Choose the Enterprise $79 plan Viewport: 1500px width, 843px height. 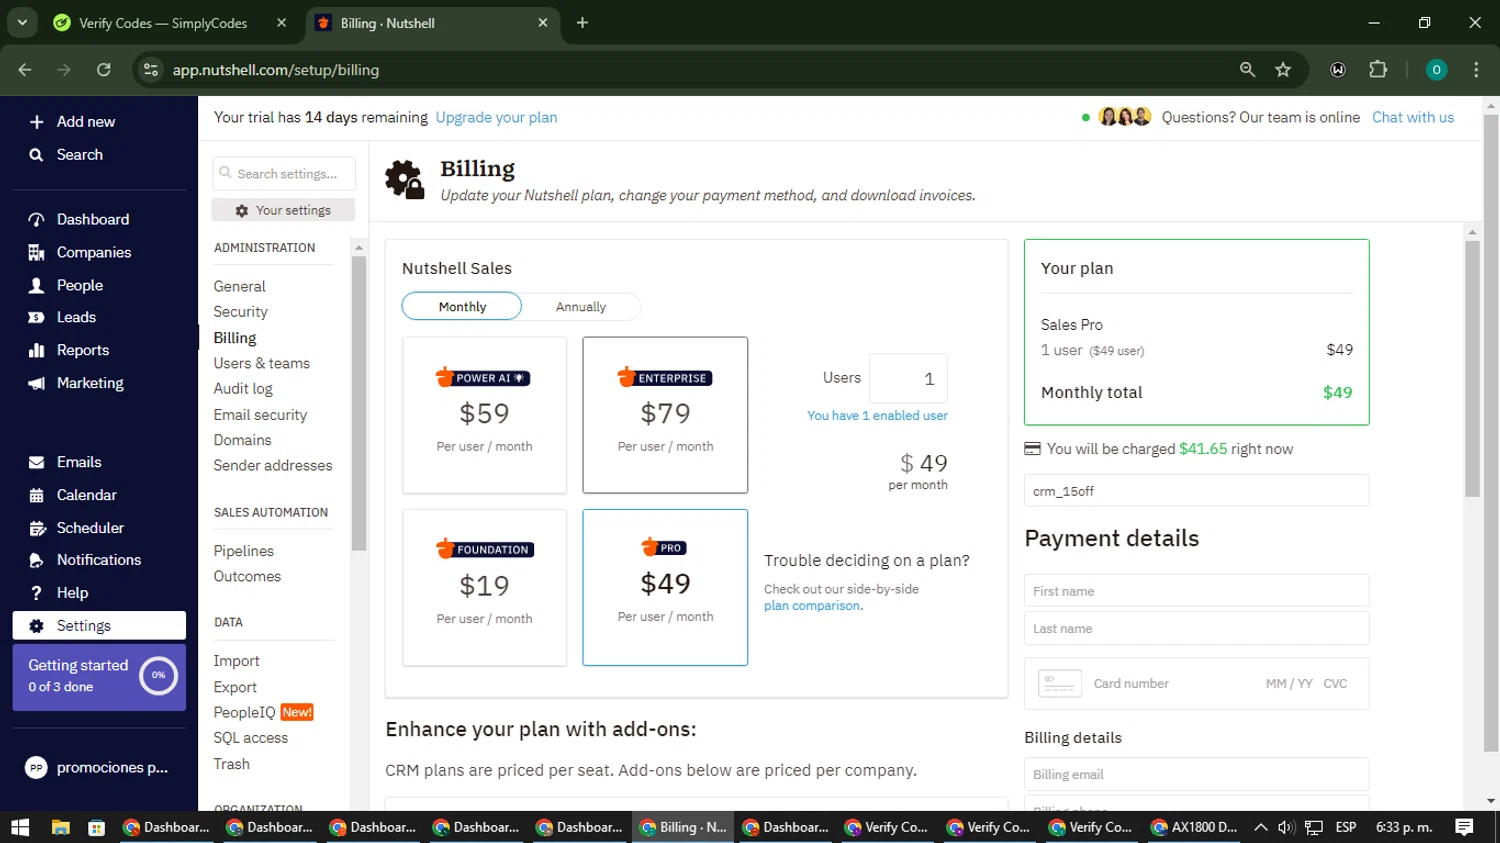pyautogui.click(x=665, y=415)
